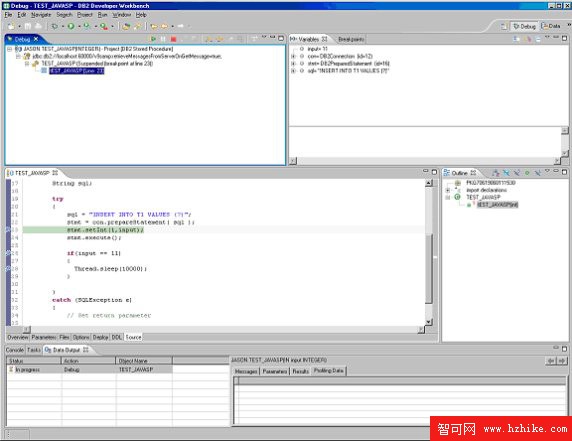Screen dimensions: 572x441
Task: Select the input= 11 variable row
Action: click(317, 49)
